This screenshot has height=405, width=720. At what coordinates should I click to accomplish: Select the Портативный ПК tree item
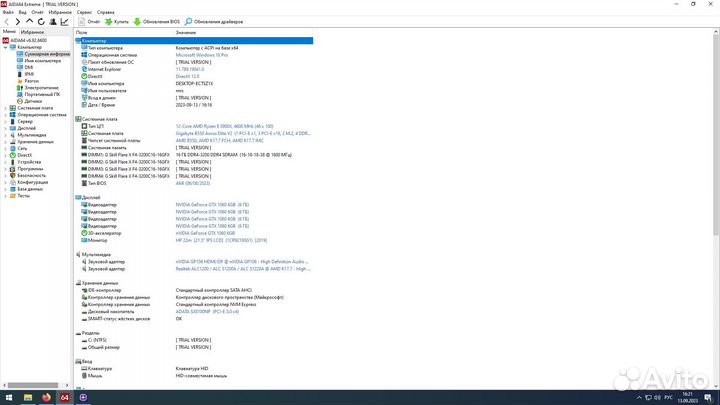[x=42, y=94]
